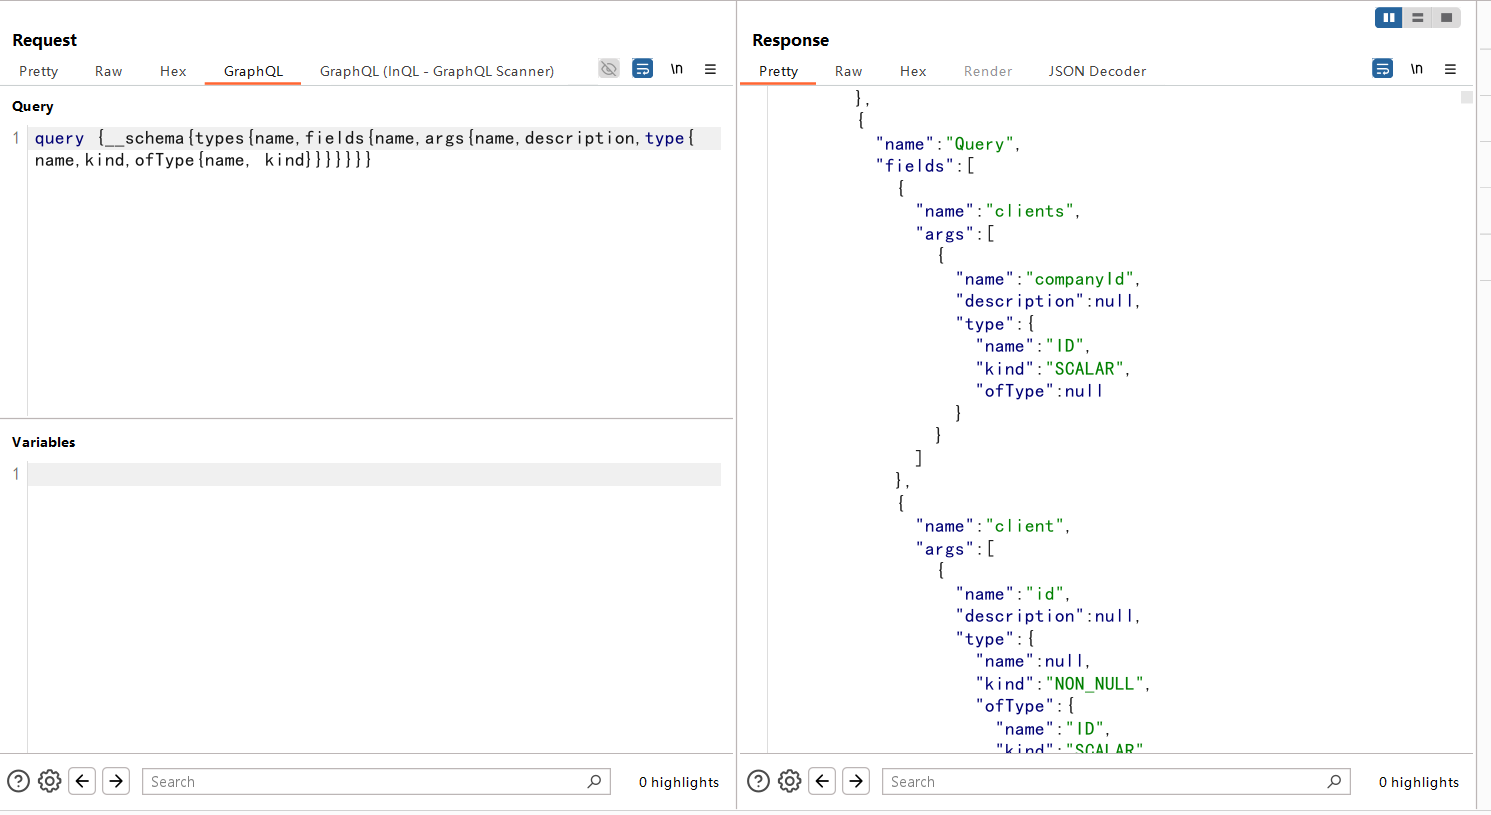Toggle show non-printable \n in Request panel
The image size is (1491, 815).
[677, 69]
